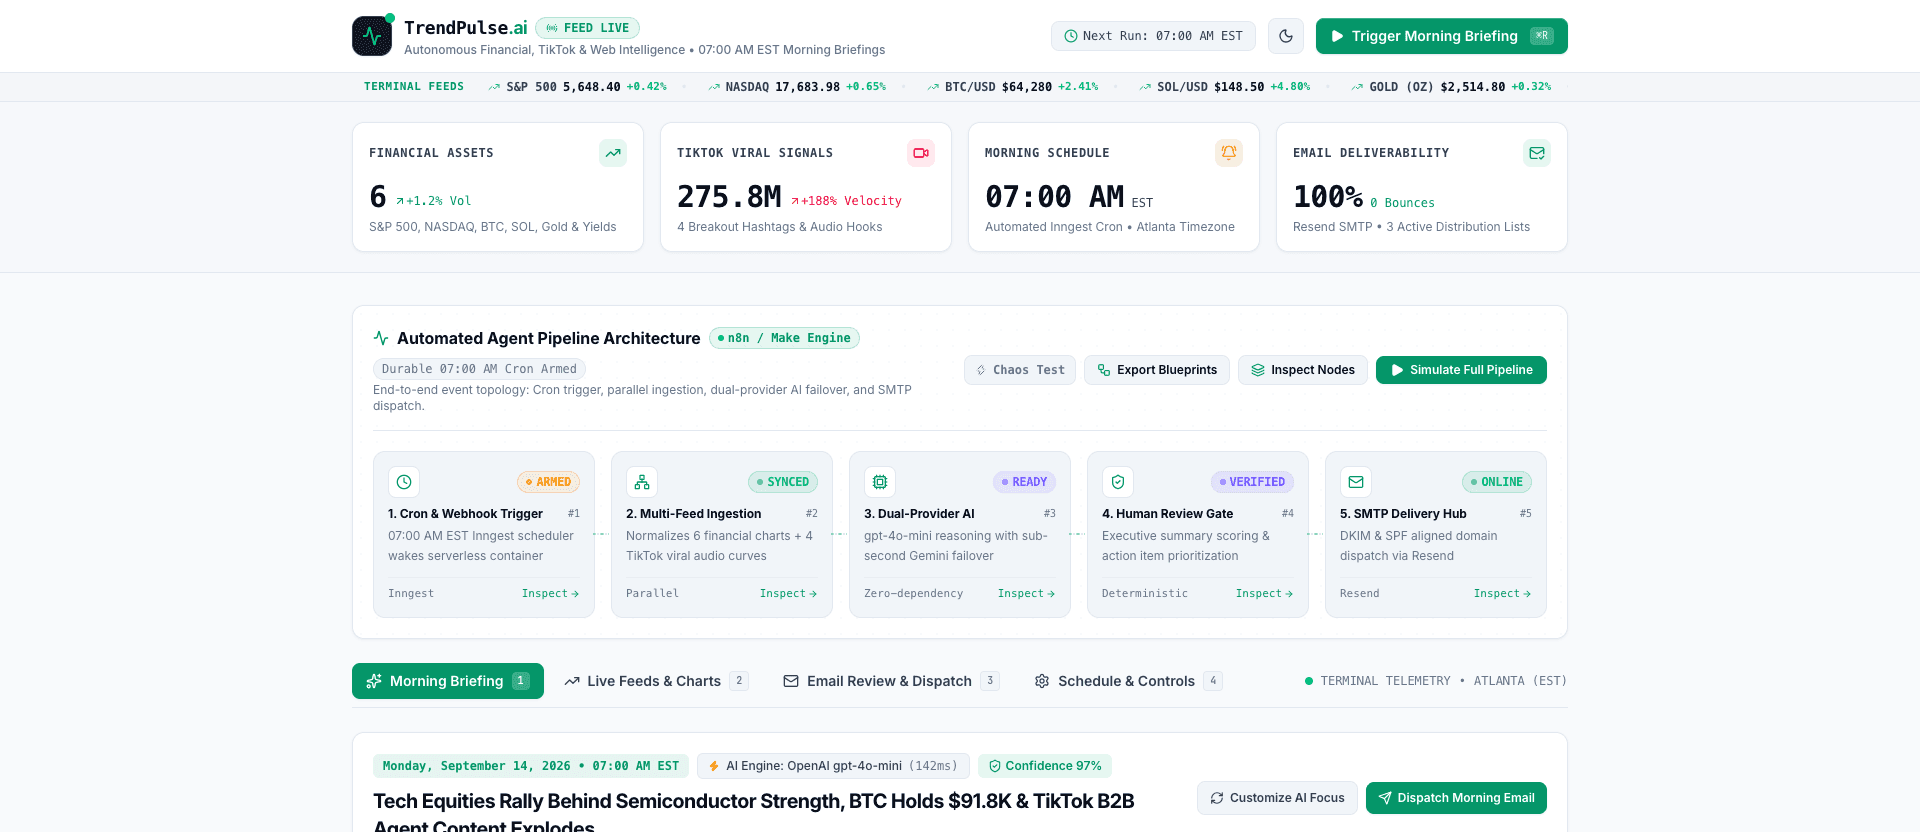Screen dimensions: 1920x832
Task: Click Inspect link on Multi-Feed Ingestion card
Action: pos(788,594)
